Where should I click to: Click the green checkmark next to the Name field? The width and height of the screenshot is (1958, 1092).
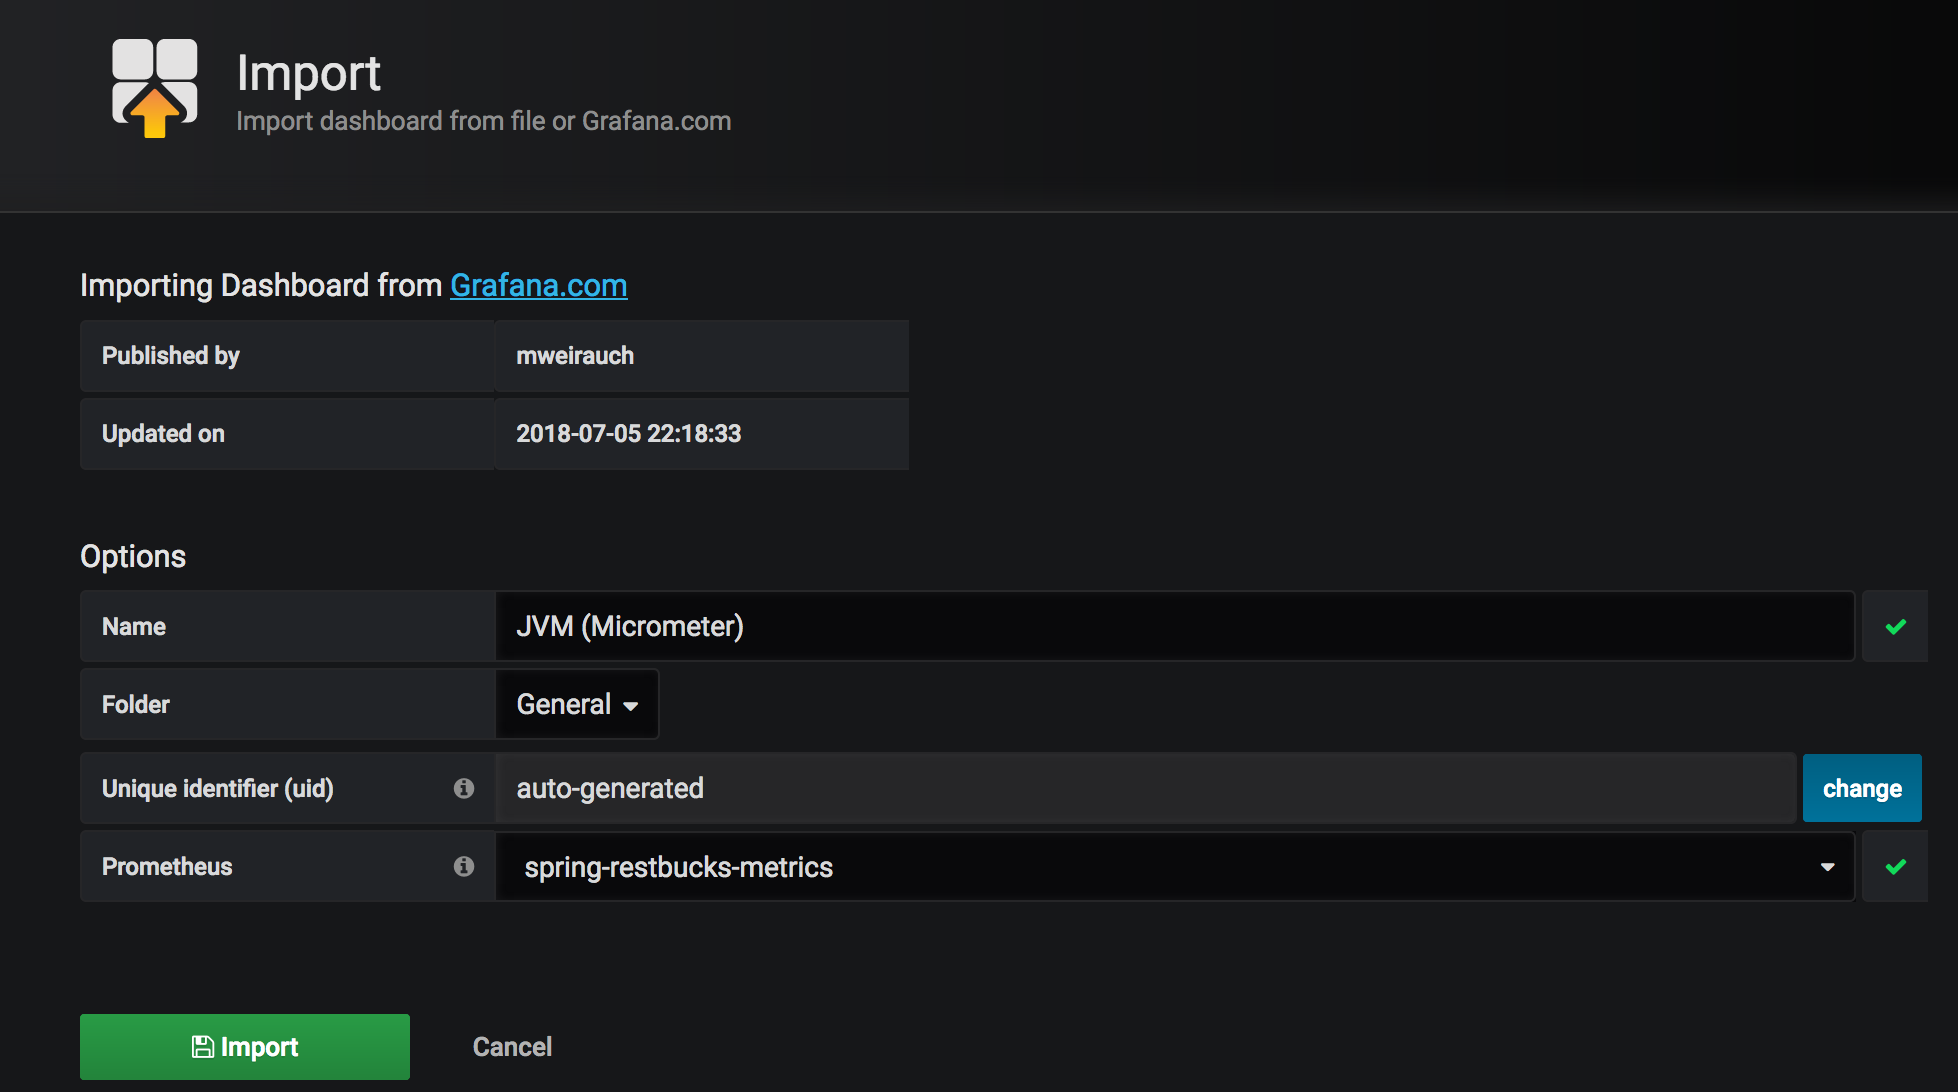[1895, 626]
